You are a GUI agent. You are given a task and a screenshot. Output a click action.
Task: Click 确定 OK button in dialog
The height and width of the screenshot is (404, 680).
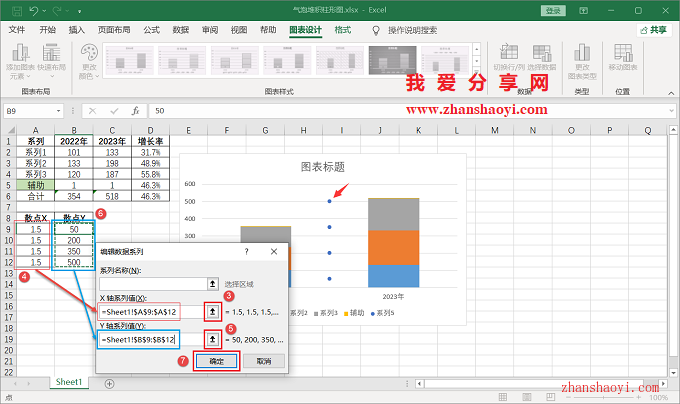click(x=216, y=361)
